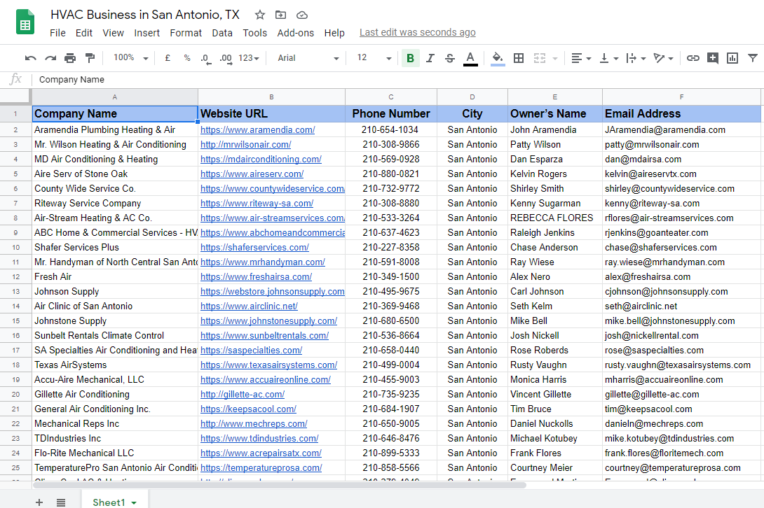Switch to Sheet1 tab

tap(114, 502)
